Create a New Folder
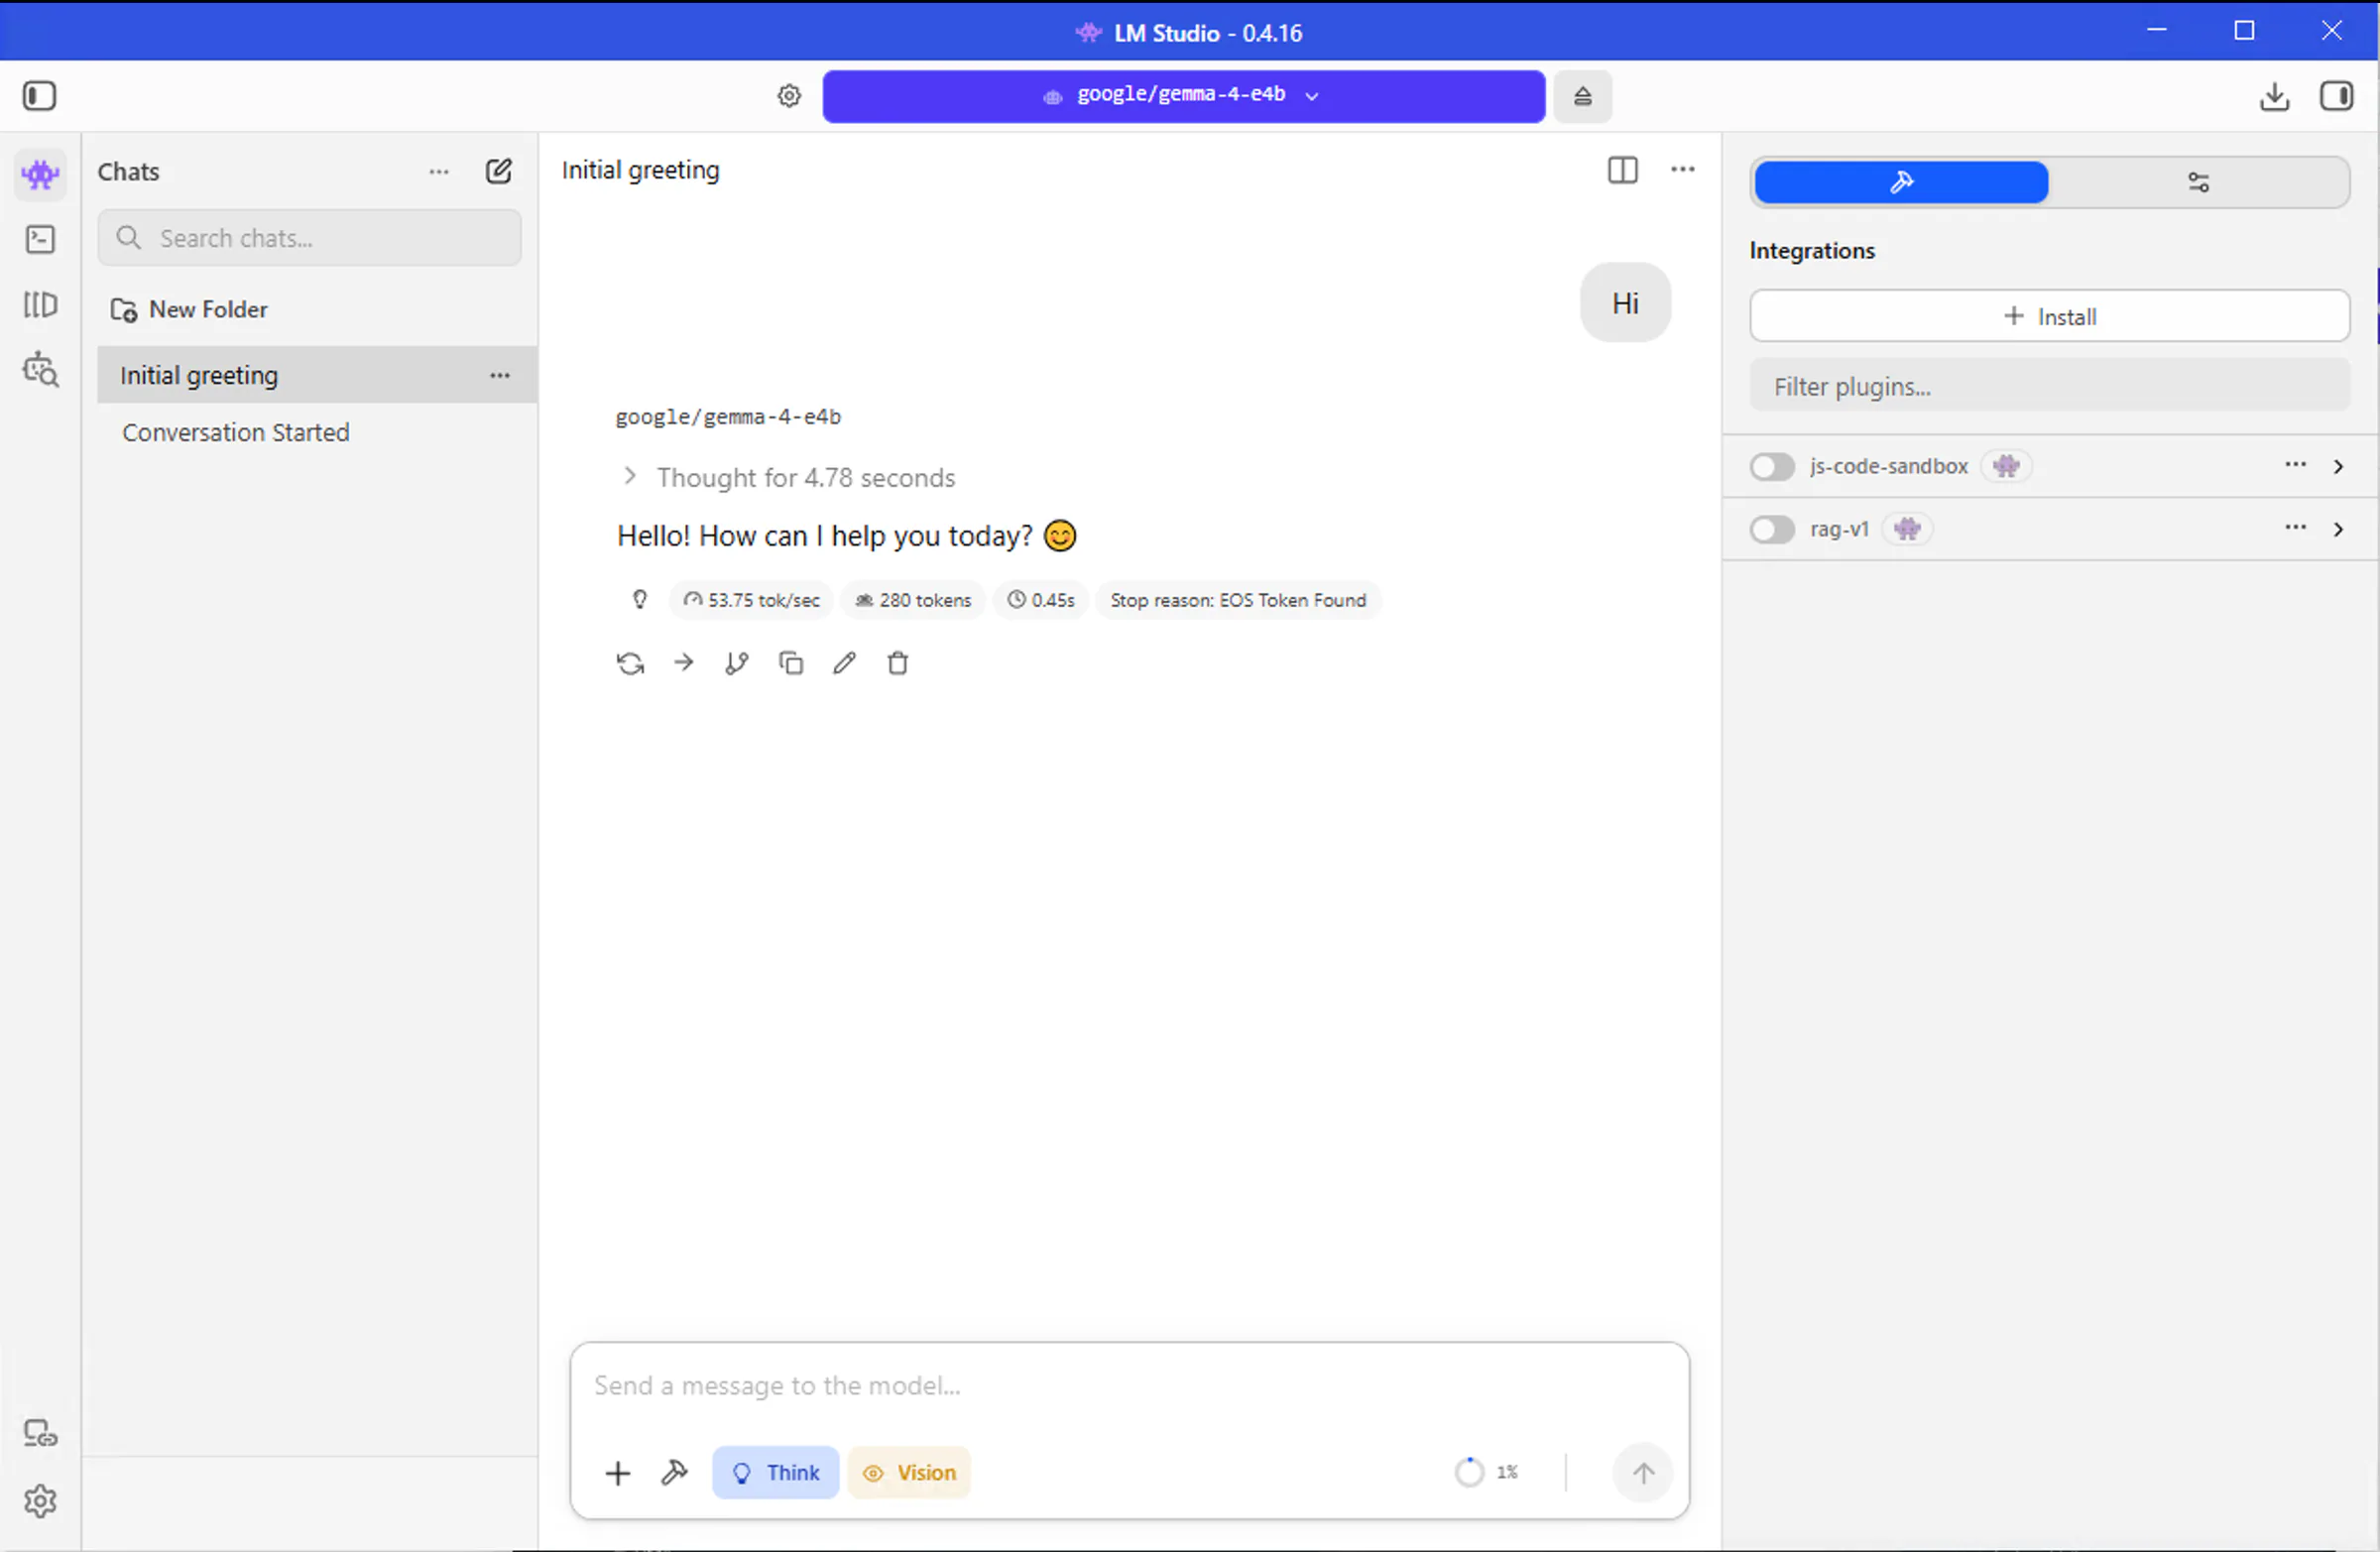Image resolution: width=2380 pixels, height=1552 pixels. pyautogui.click(x=190, y=310)
